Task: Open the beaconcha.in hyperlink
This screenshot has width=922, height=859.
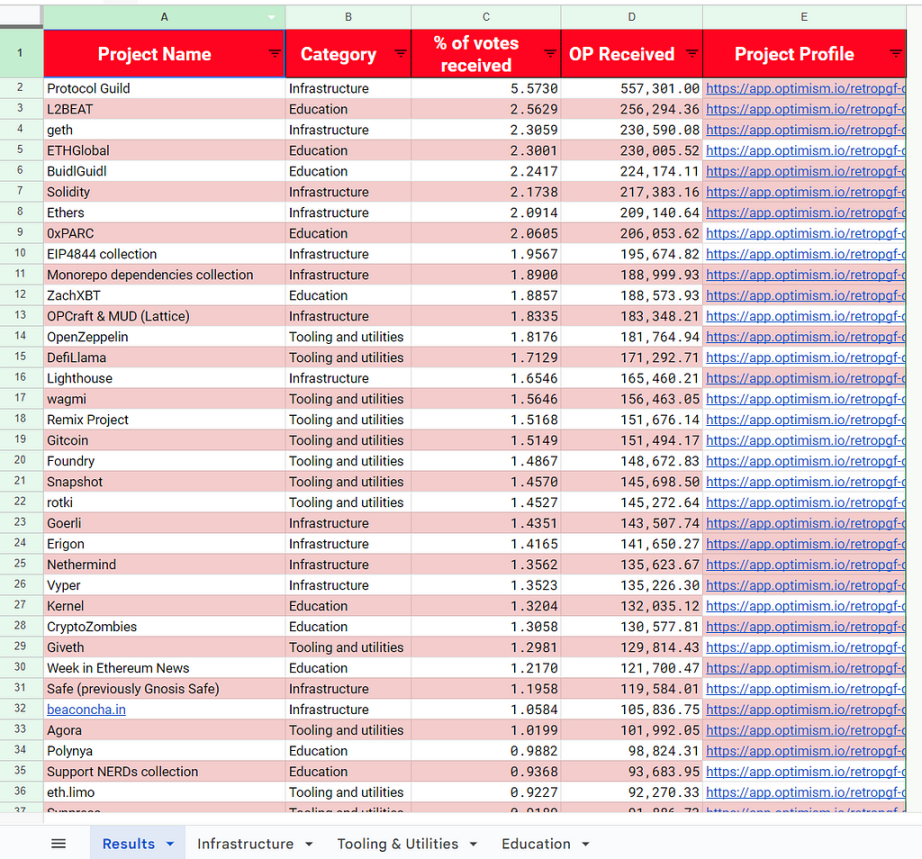Action: pyautogui.click(x=86, y=710)
